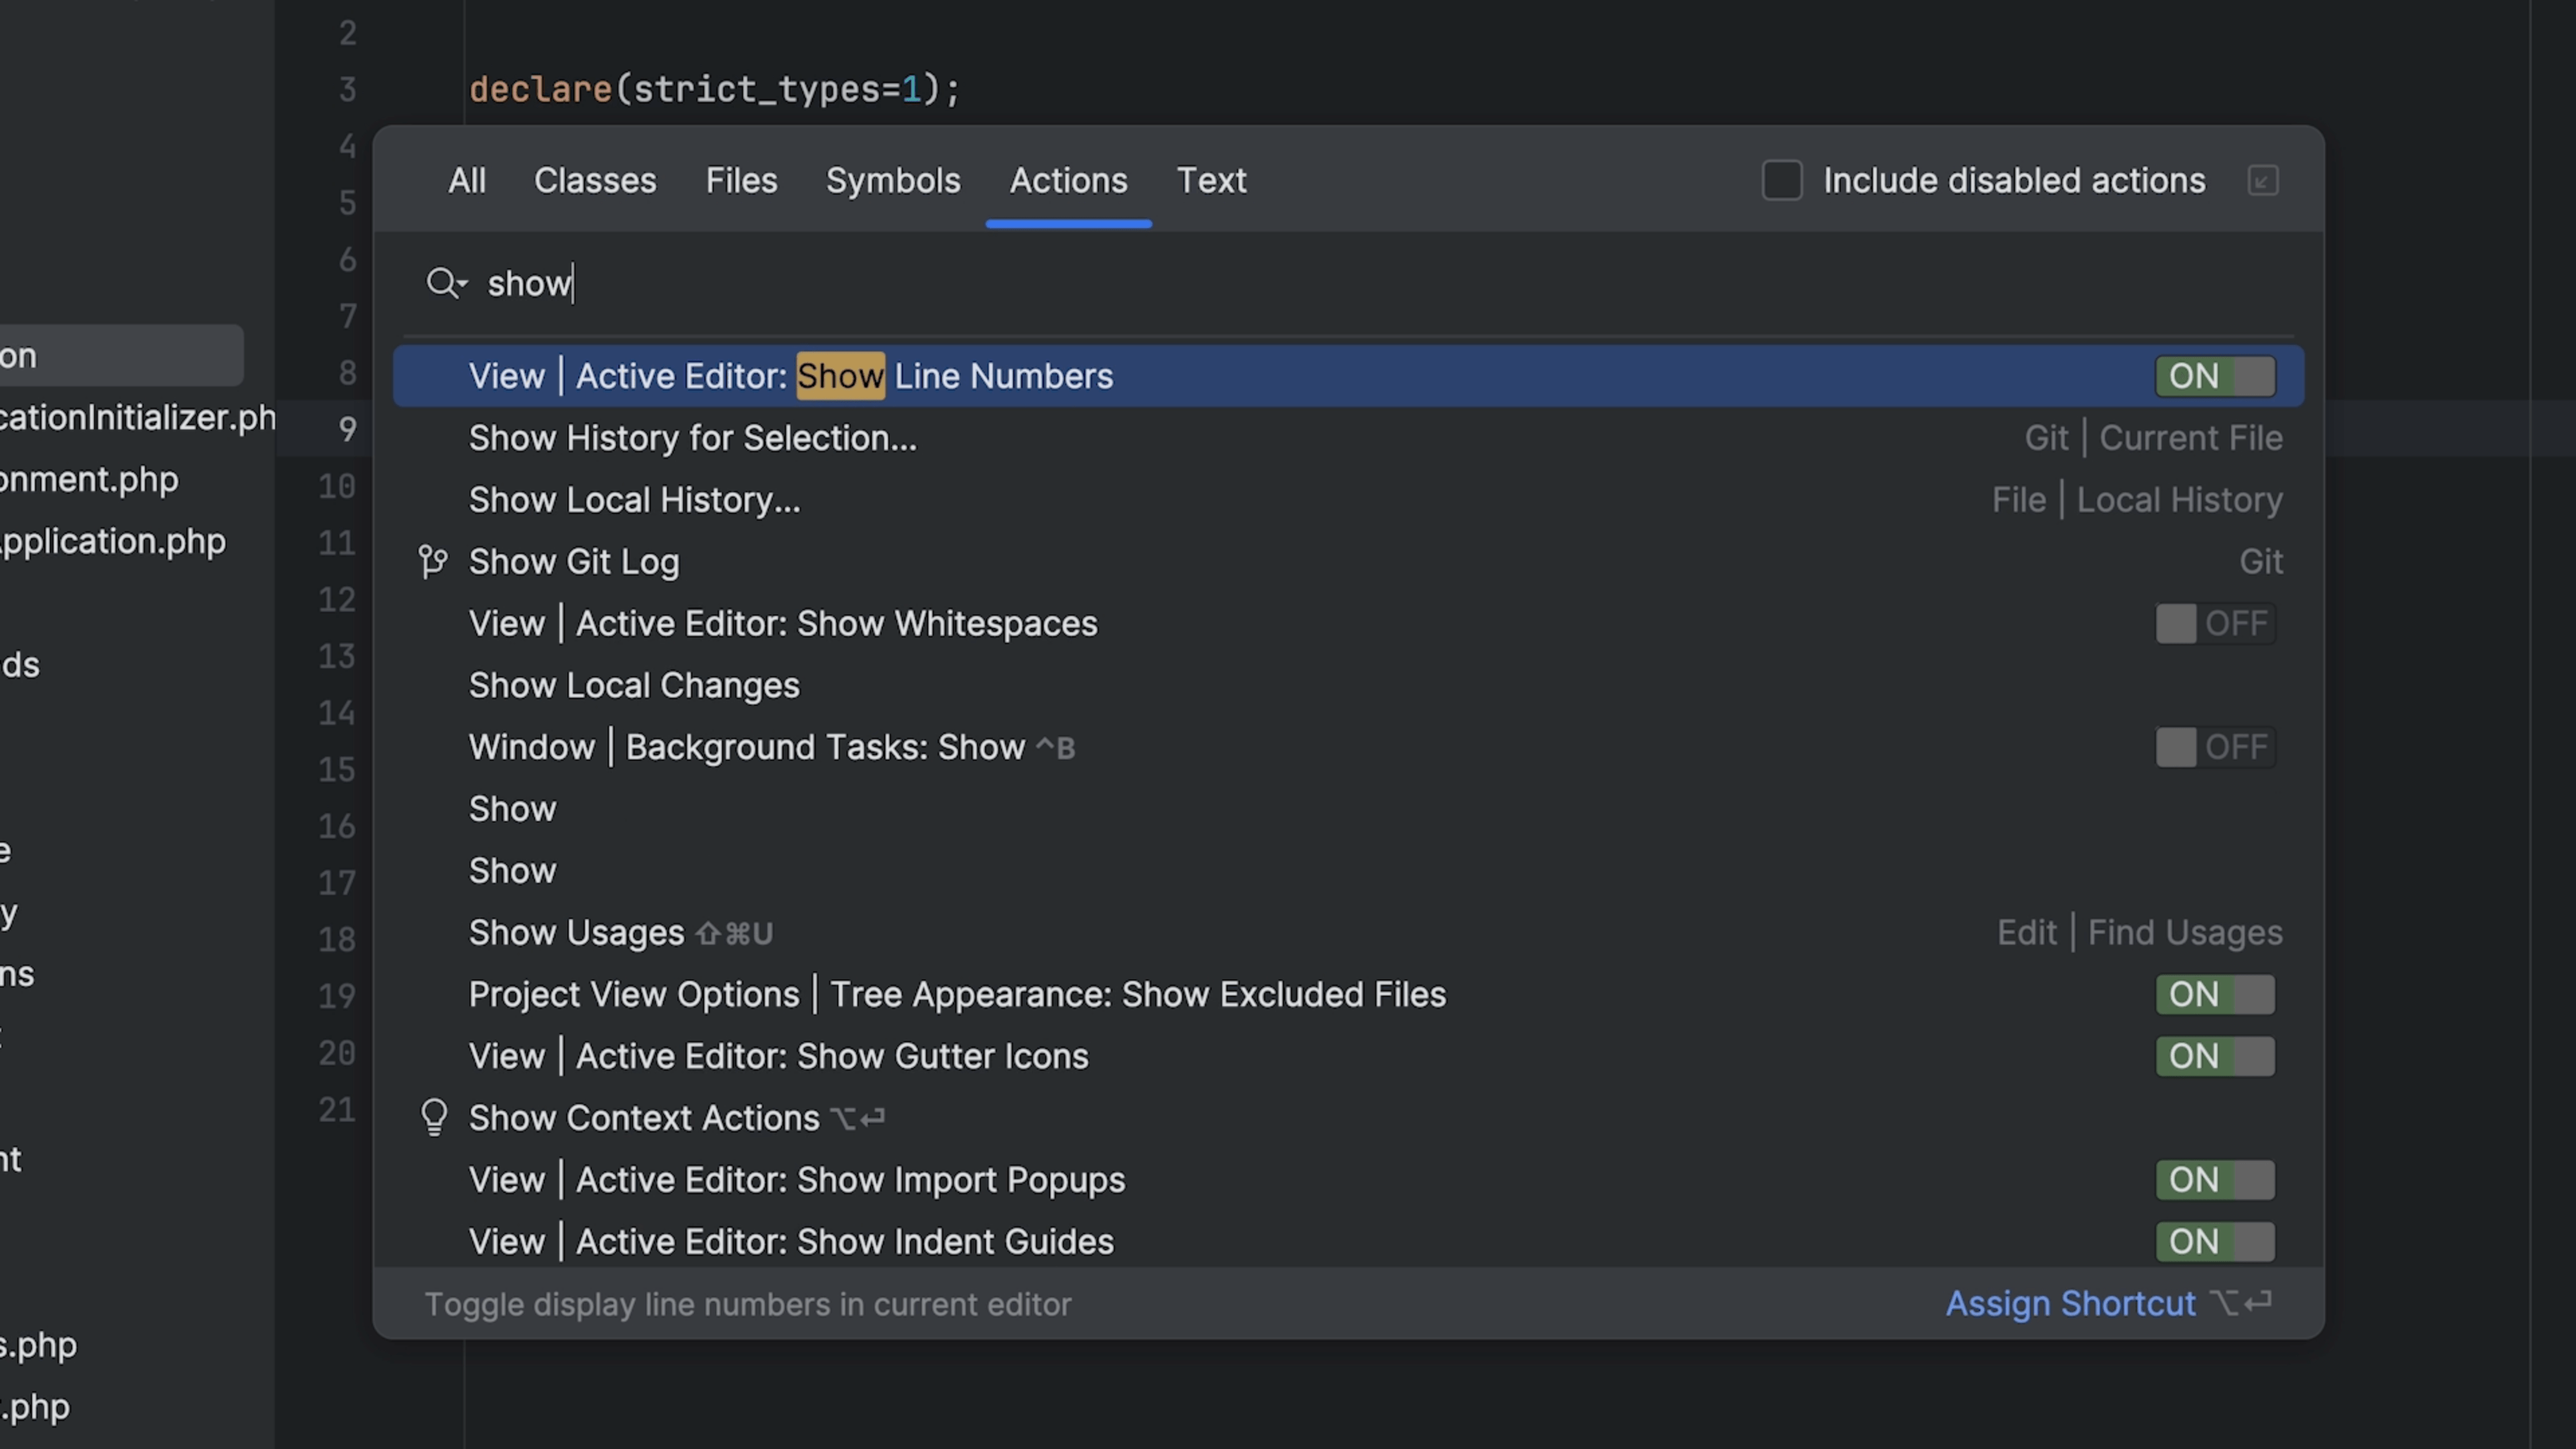Open the Symbols tab
This screenshot has width=2576, height=1449.
point(893,181)
